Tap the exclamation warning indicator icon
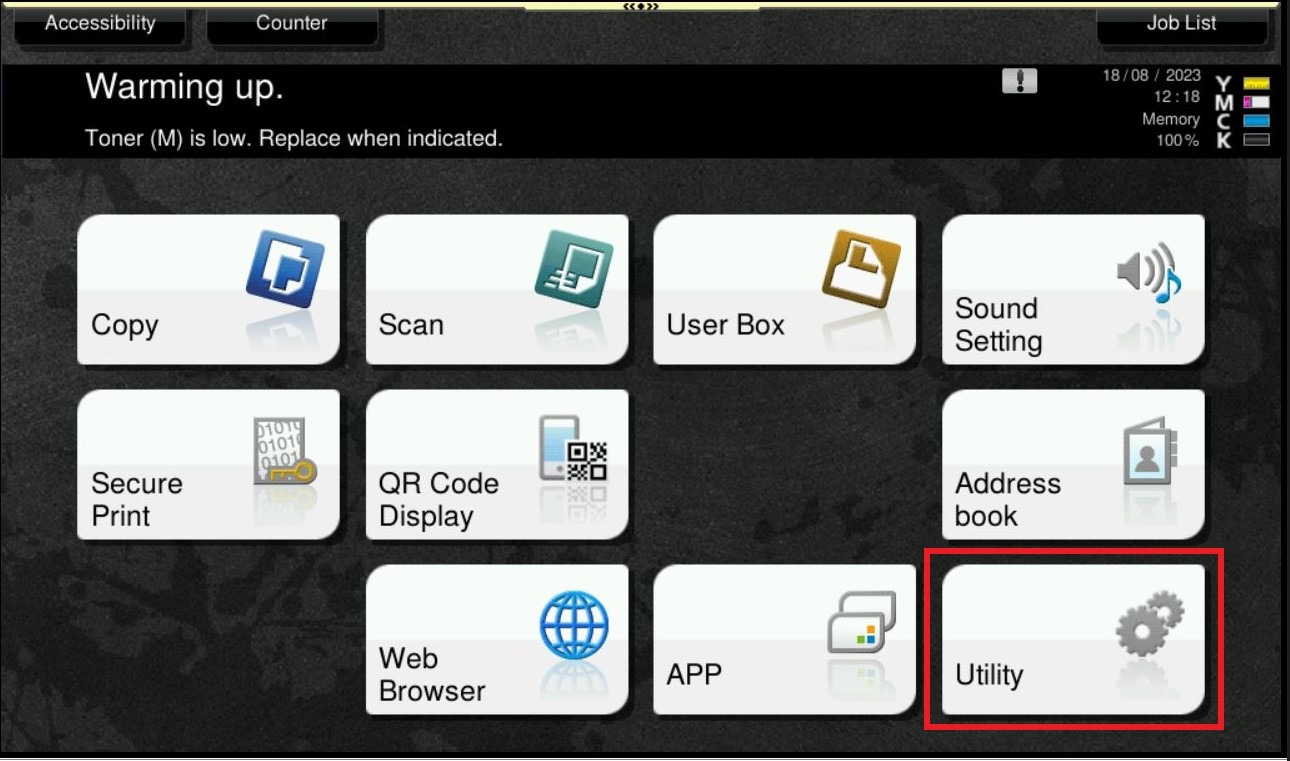1290x761 pixels. click(1019, 82)
